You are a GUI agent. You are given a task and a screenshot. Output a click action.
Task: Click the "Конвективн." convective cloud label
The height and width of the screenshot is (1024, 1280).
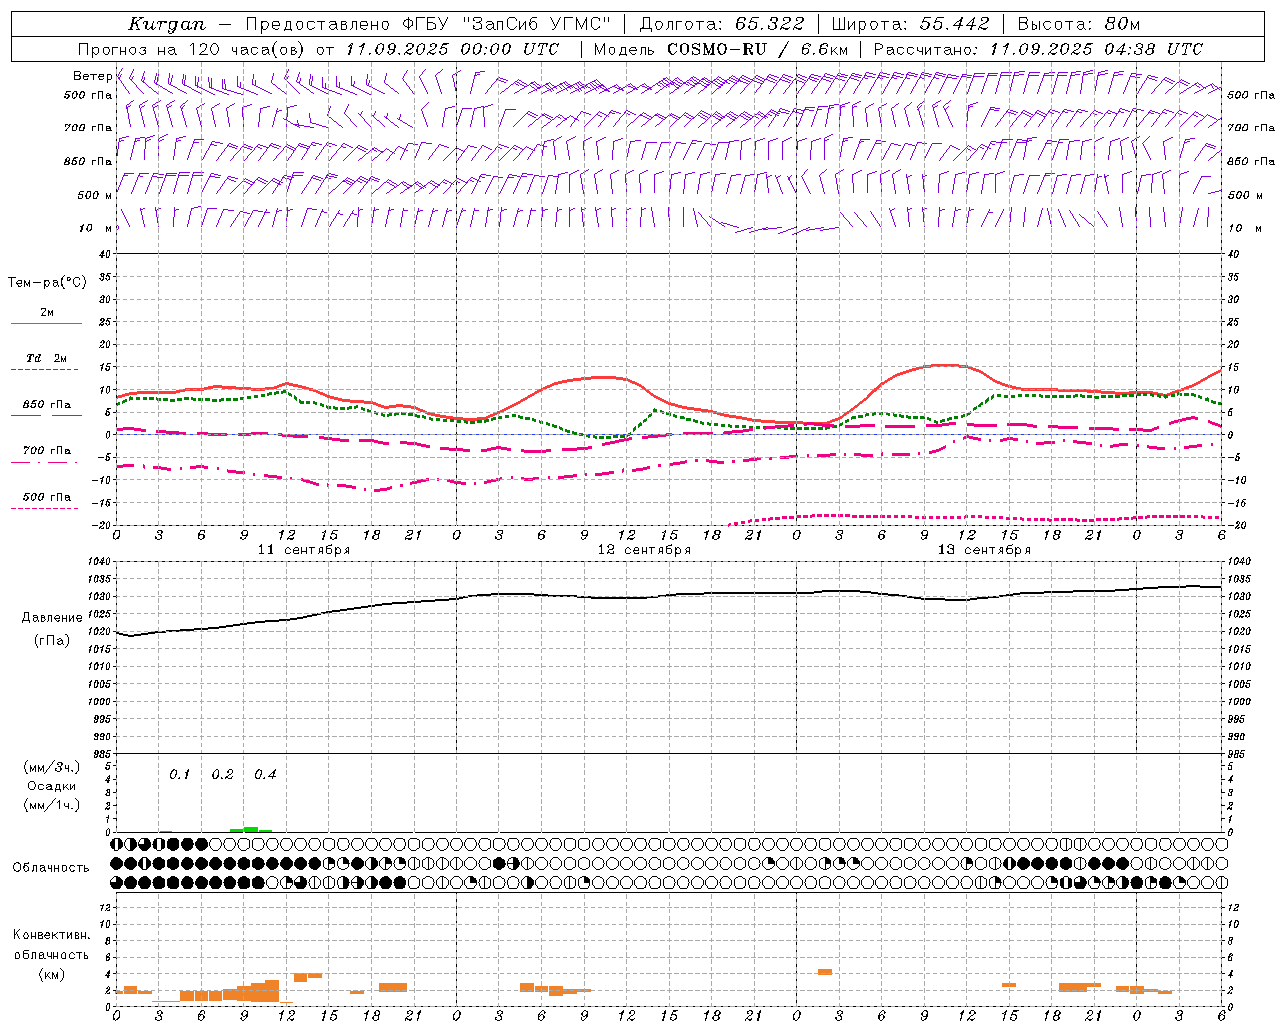(51, 935)
